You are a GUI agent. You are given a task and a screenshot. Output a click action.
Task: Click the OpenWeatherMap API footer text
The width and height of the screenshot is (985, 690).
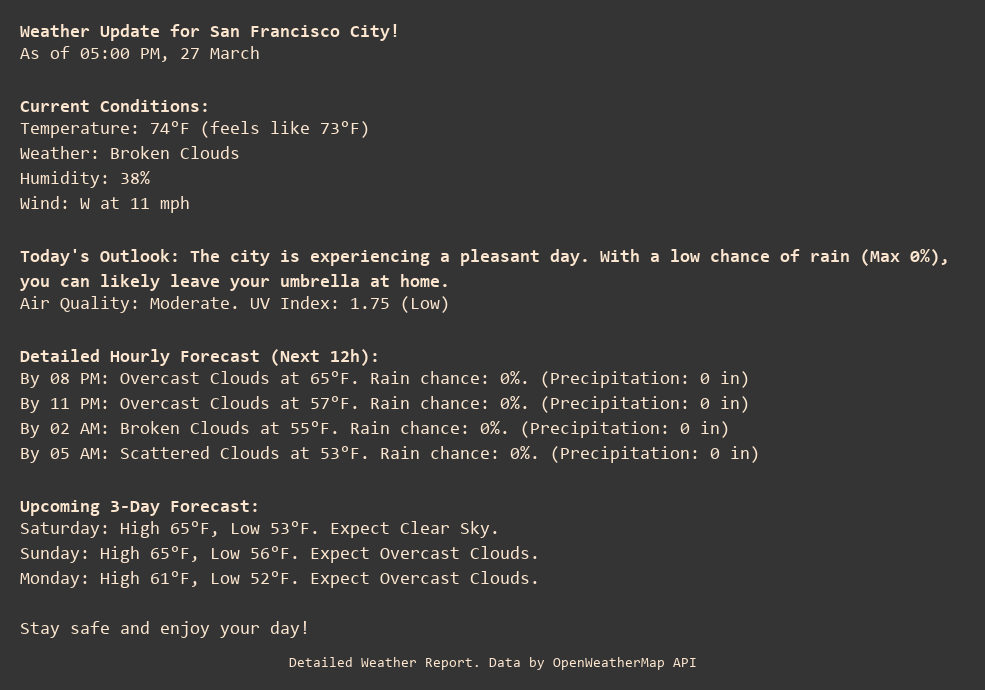pyautogui.click(x=492, y=662)
